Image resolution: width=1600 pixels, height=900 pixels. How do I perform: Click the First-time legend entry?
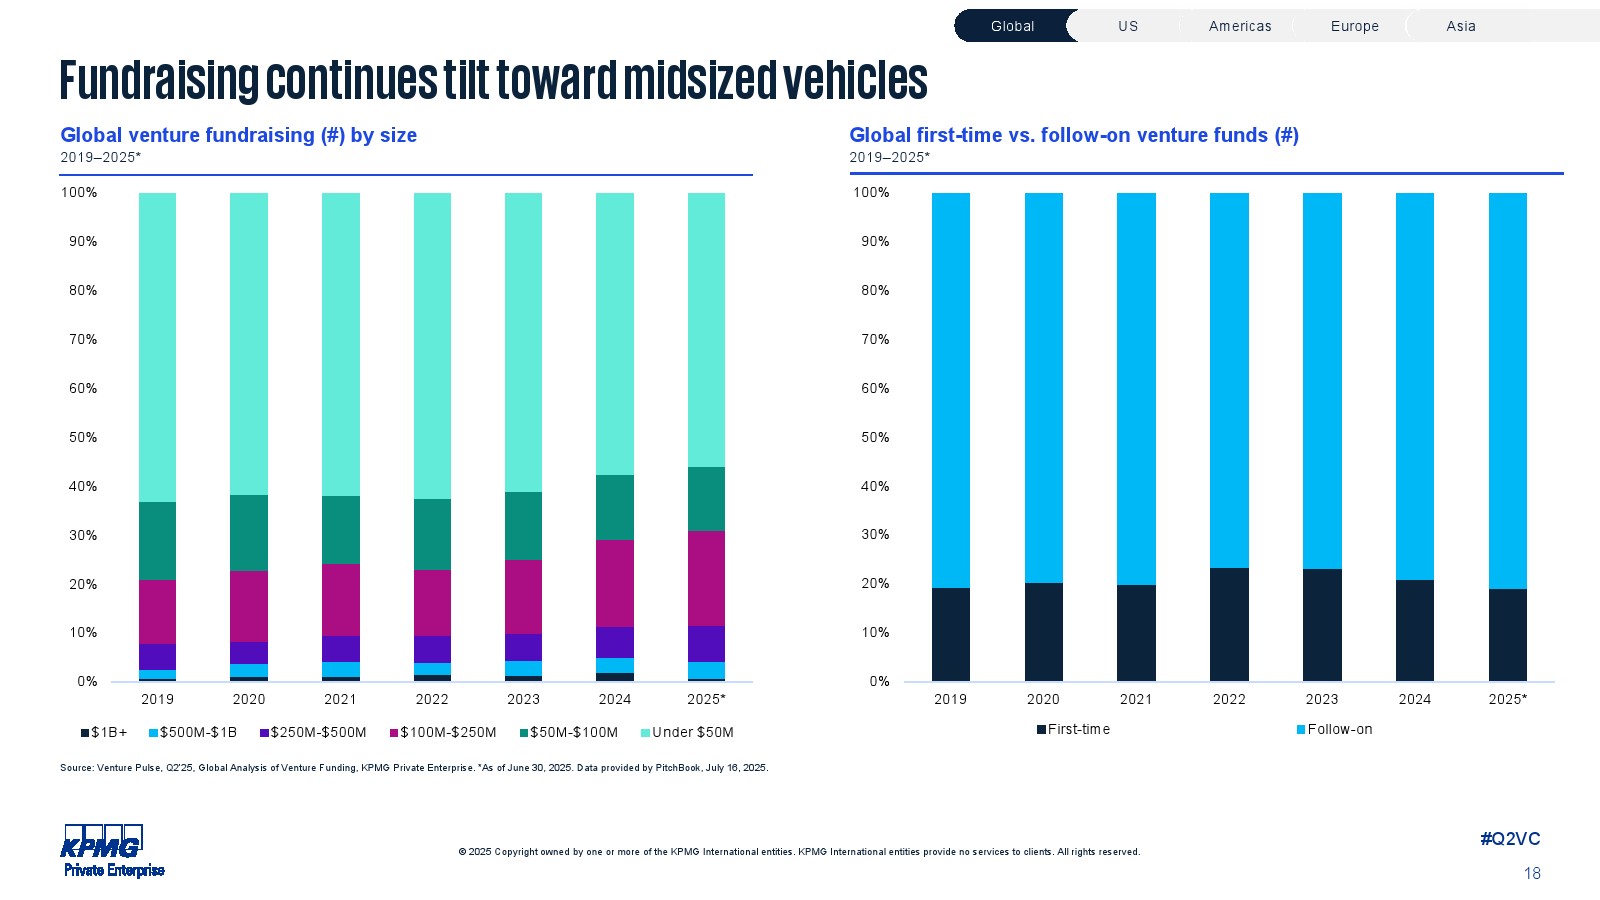[x=1073, y=730]
